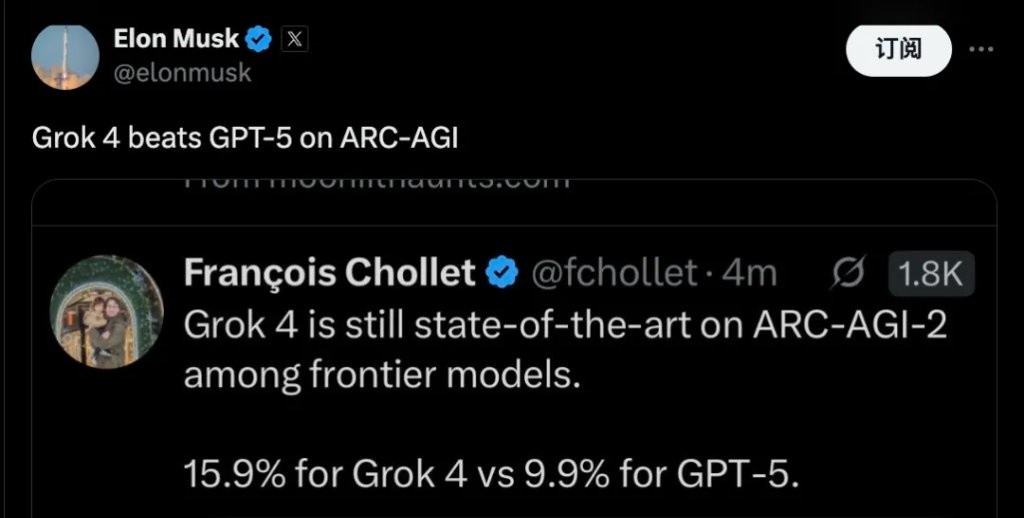Screen dimensions: 1024x518
Task: Click the three-dot more options icon
Action: 984,49
